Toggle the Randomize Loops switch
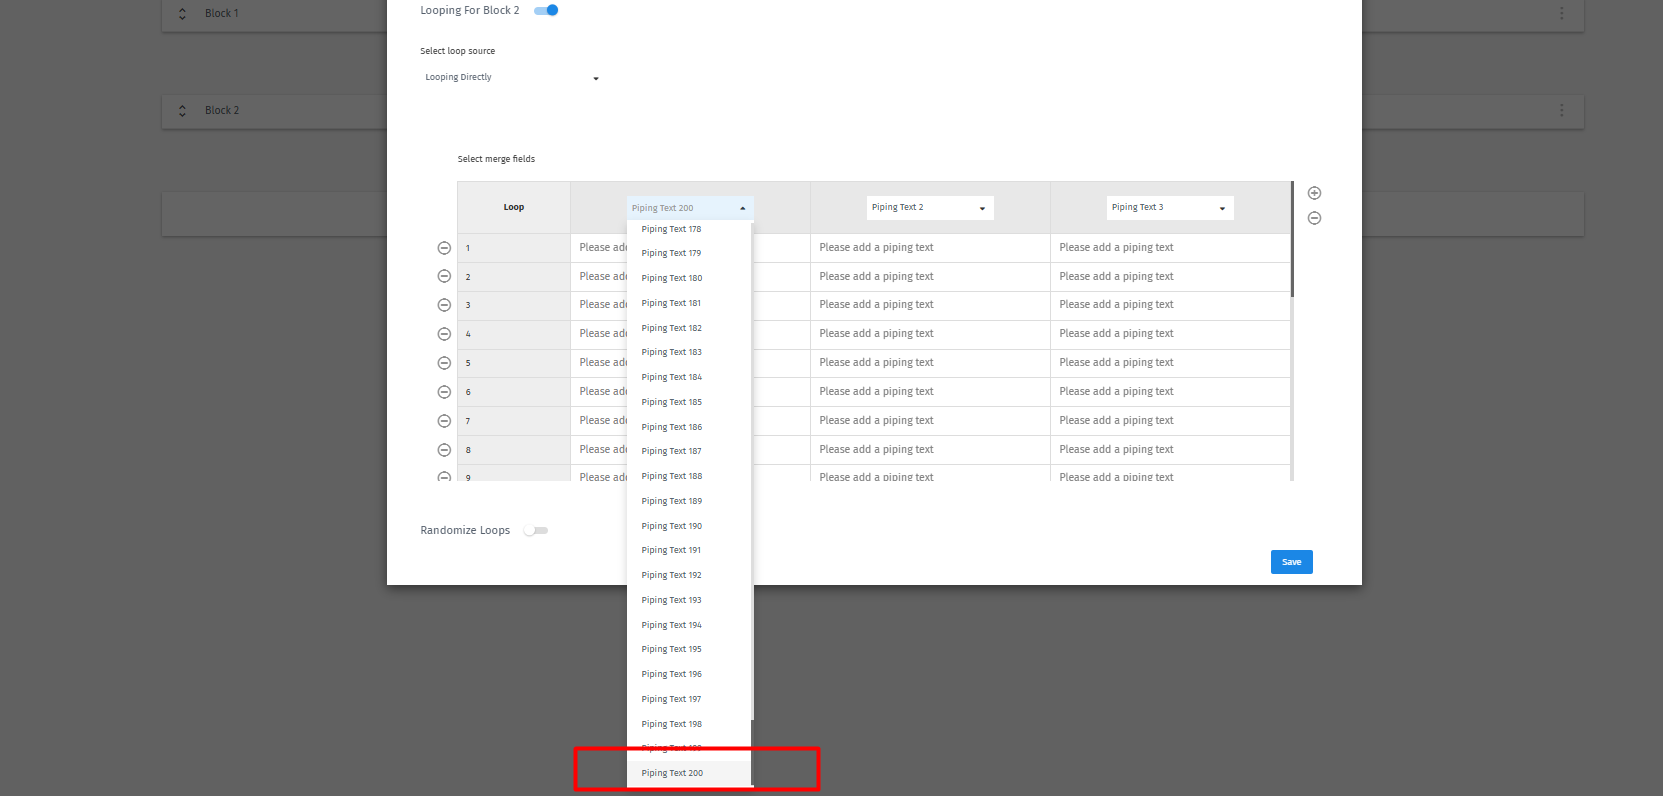1663x796 pixels. (x=536, y=530)
